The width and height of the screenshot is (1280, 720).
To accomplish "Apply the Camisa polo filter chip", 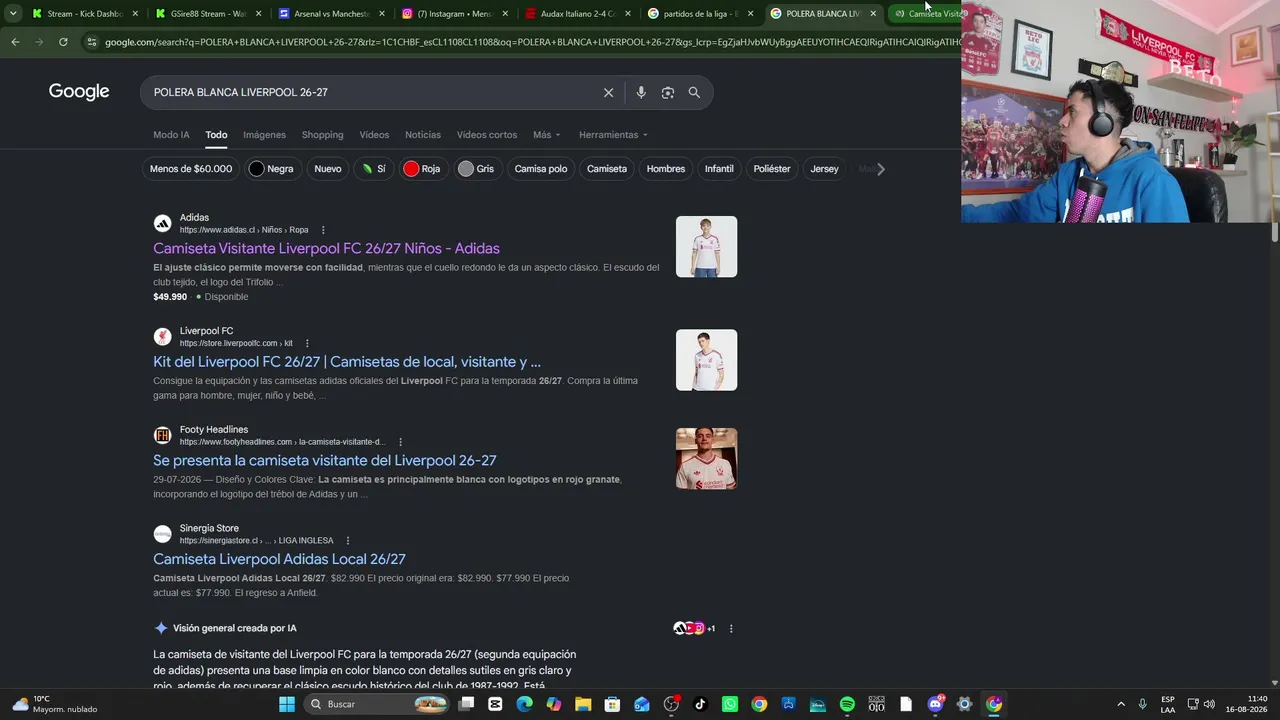I will click(541, 169).
